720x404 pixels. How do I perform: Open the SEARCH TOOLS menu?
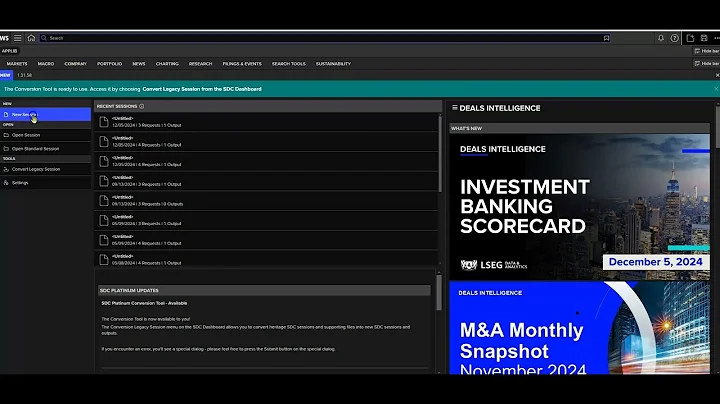pyautogui.click(x=288, y=64)
